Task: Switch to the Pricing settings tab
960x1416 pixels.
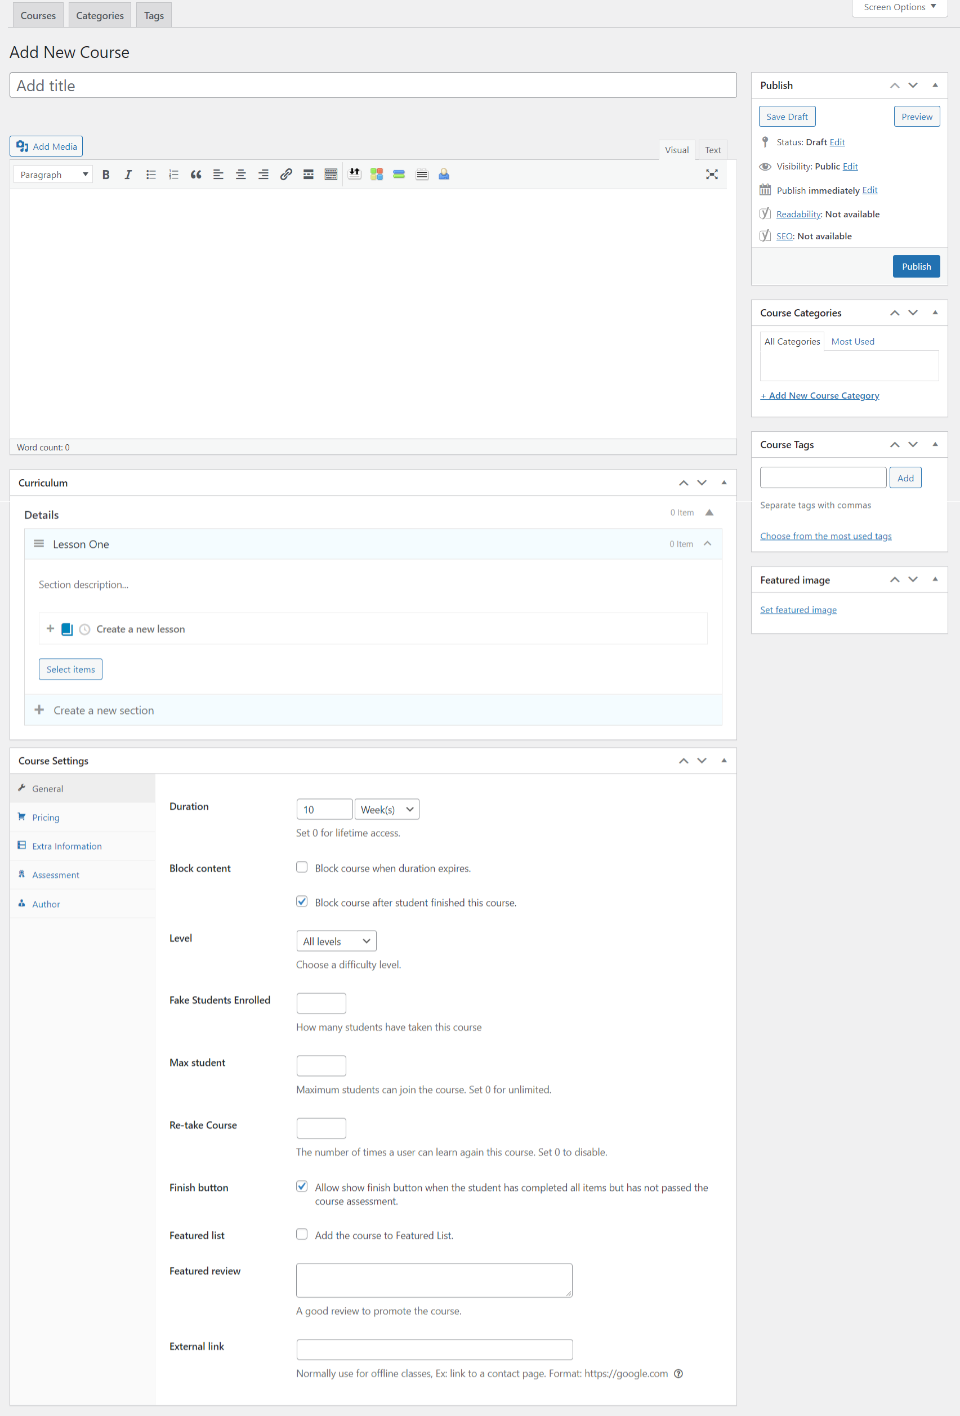Action: (46, 818)
